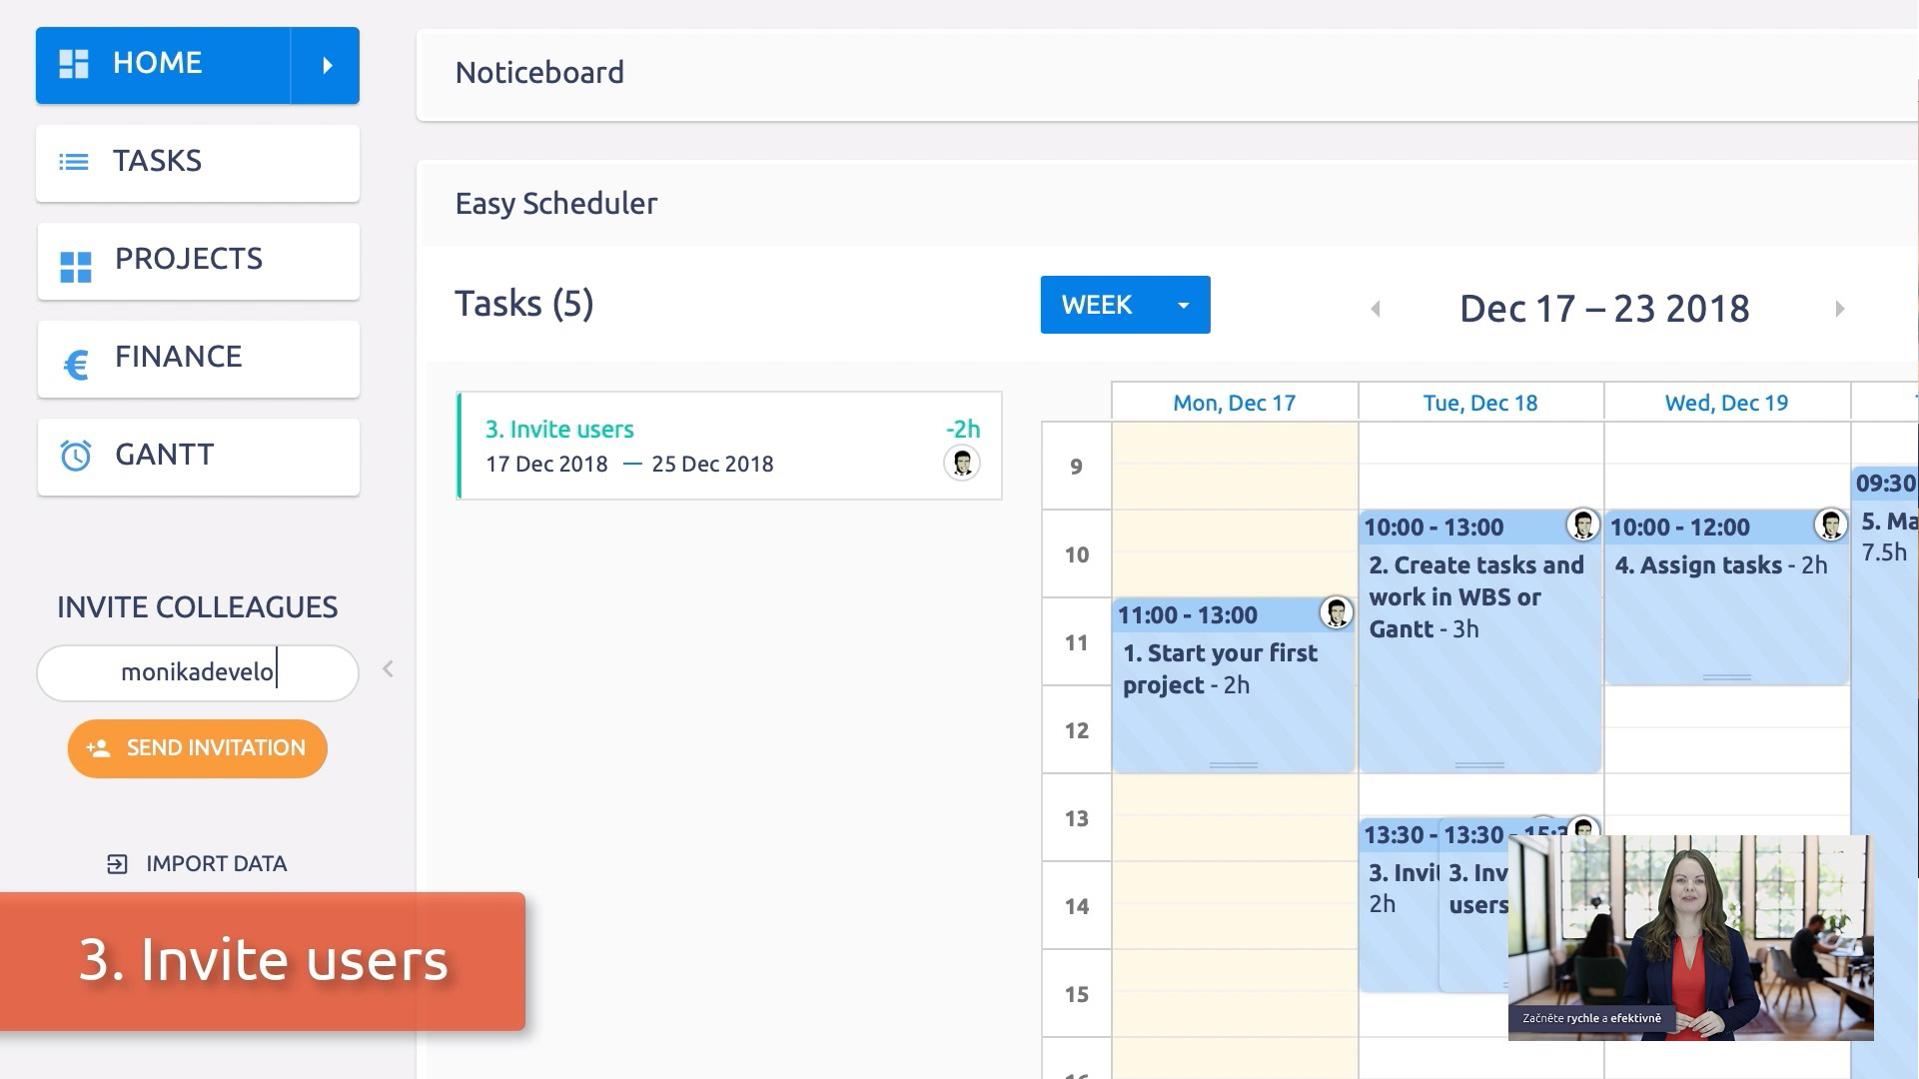Go to the next week
The width and height of the screenshot is (1919, 1079).
coord(1839,309)
